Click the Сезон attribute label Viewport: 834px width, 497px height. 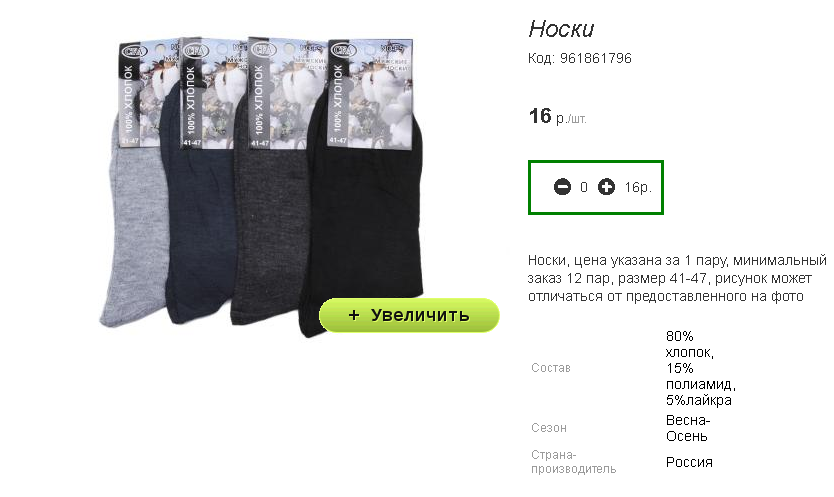click(x=549, y=428)
